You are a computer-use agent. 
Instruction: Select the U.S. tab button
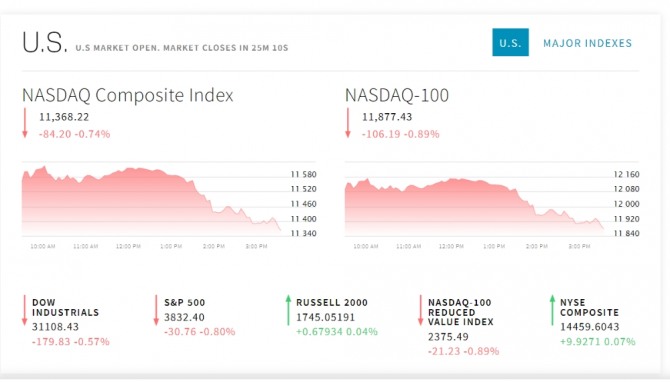click(x=510, y=42)
